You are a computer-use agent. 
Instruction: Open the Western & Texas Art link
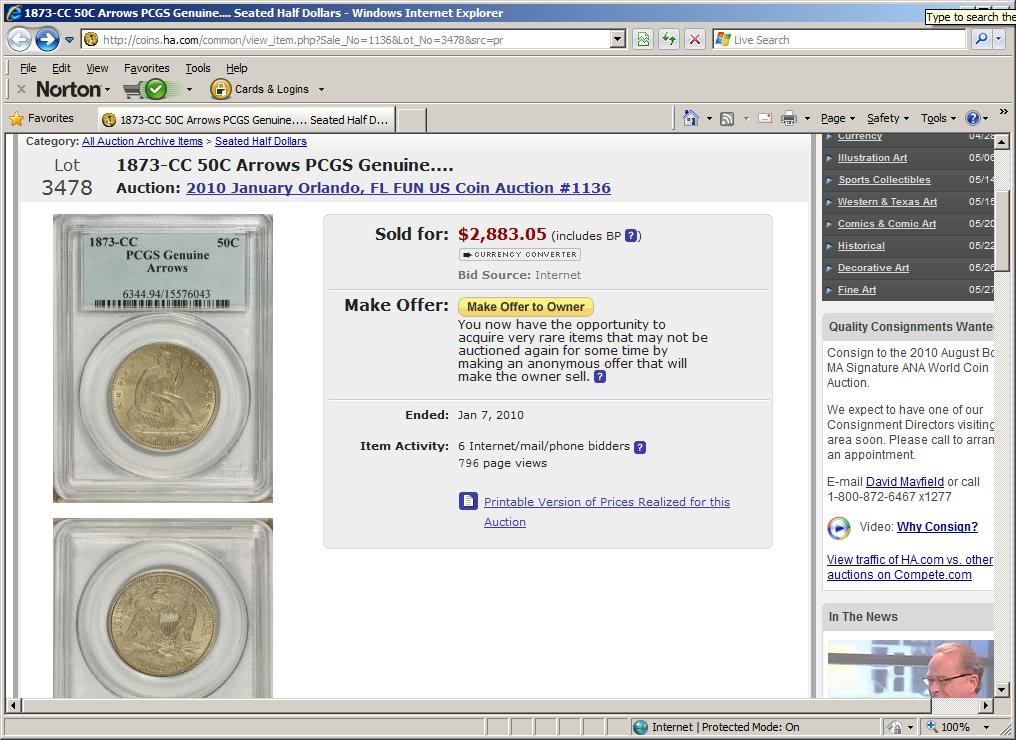tap(887, 202)
